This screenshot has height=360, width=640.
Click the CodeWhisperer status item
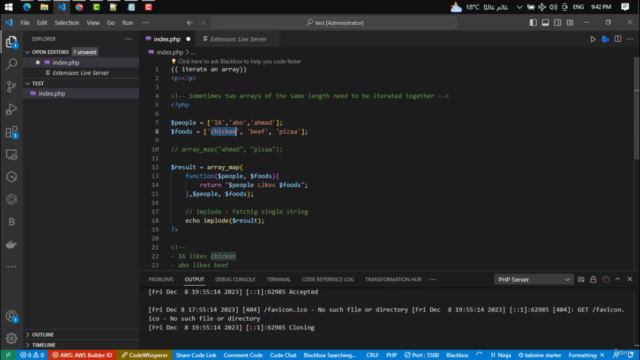pos(144,355)
